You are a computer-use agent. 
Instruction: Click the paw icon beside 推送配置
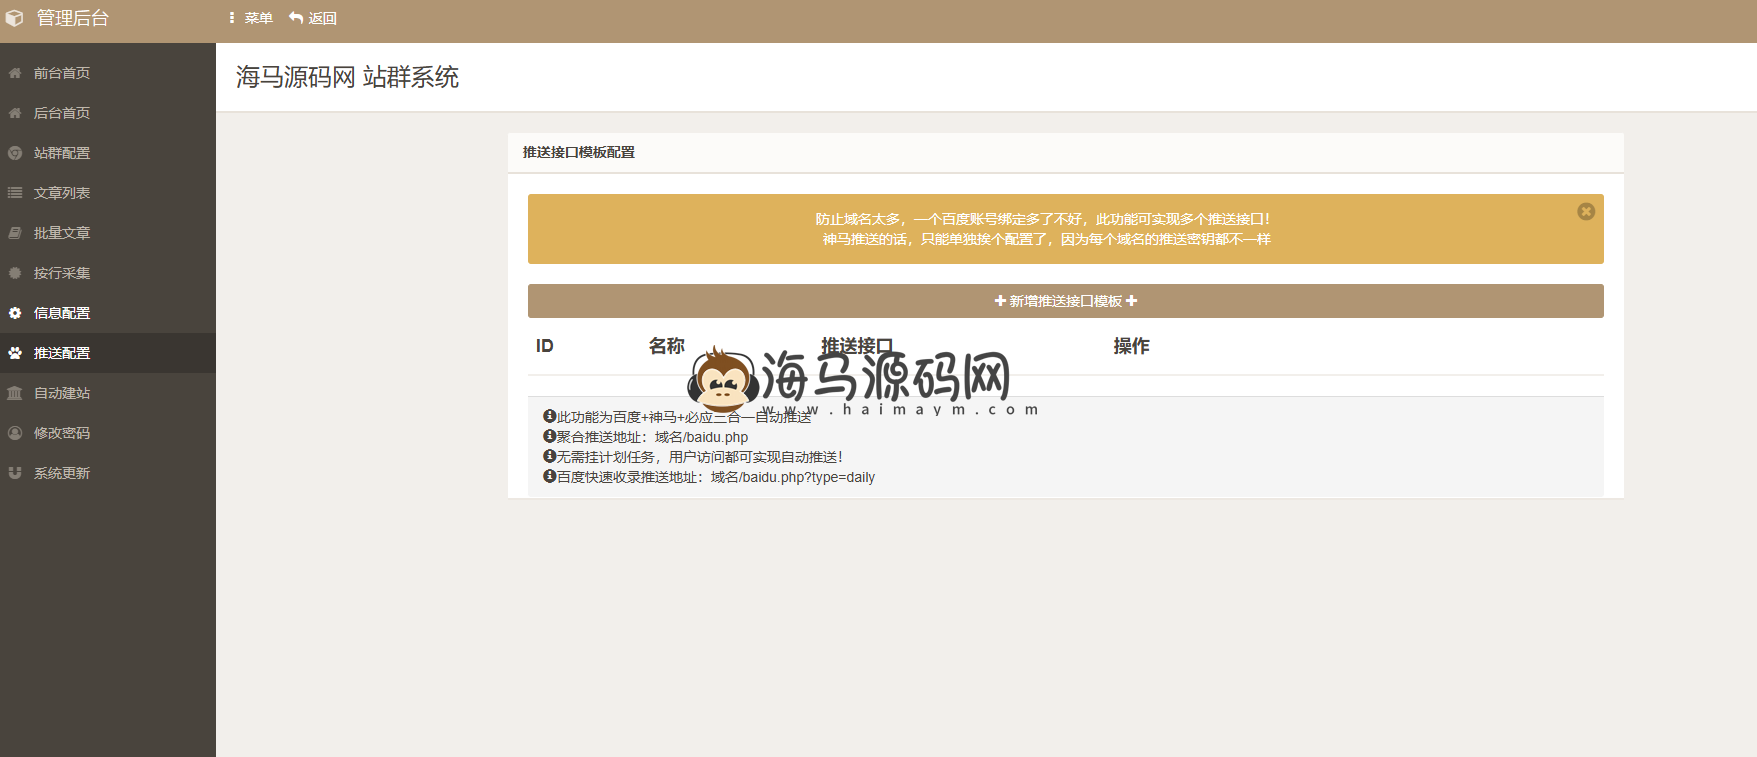click(15, 353)
